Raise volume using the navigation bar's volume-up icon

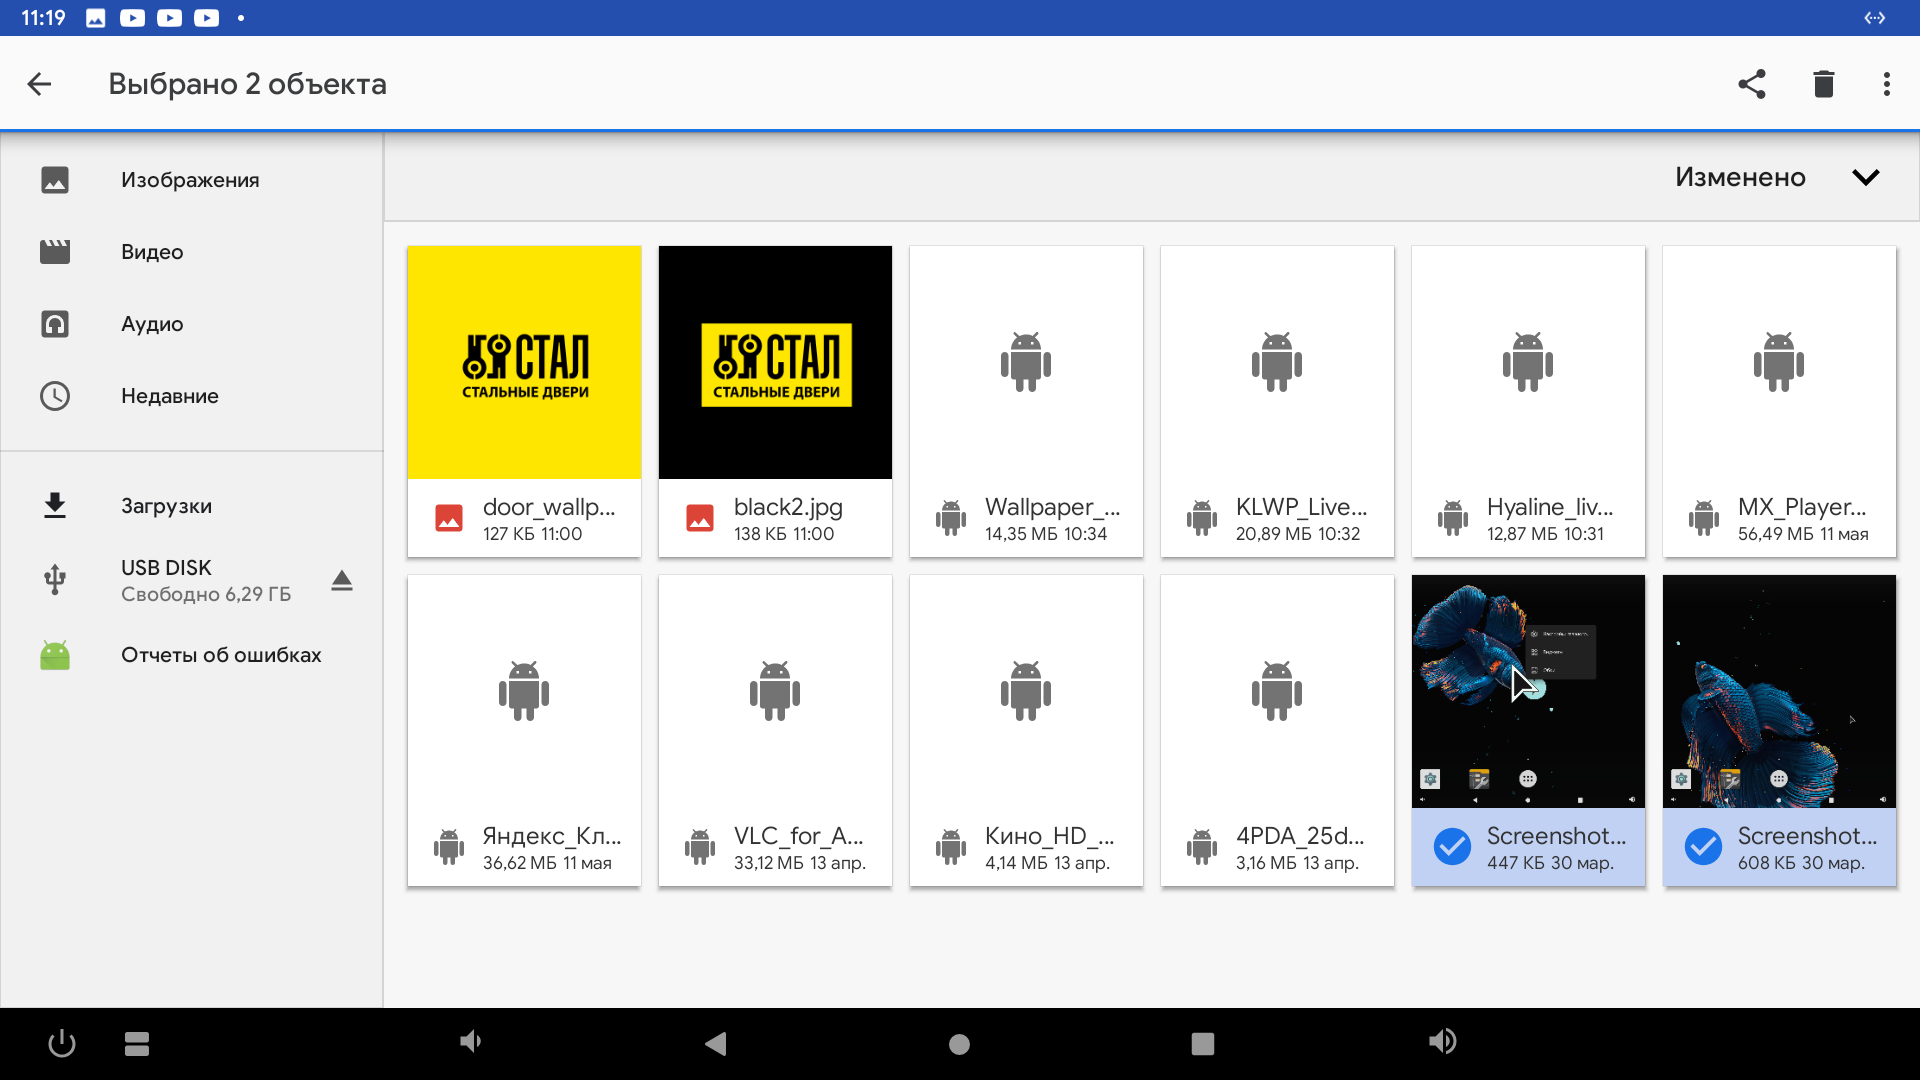(x=1442, y=1042)
